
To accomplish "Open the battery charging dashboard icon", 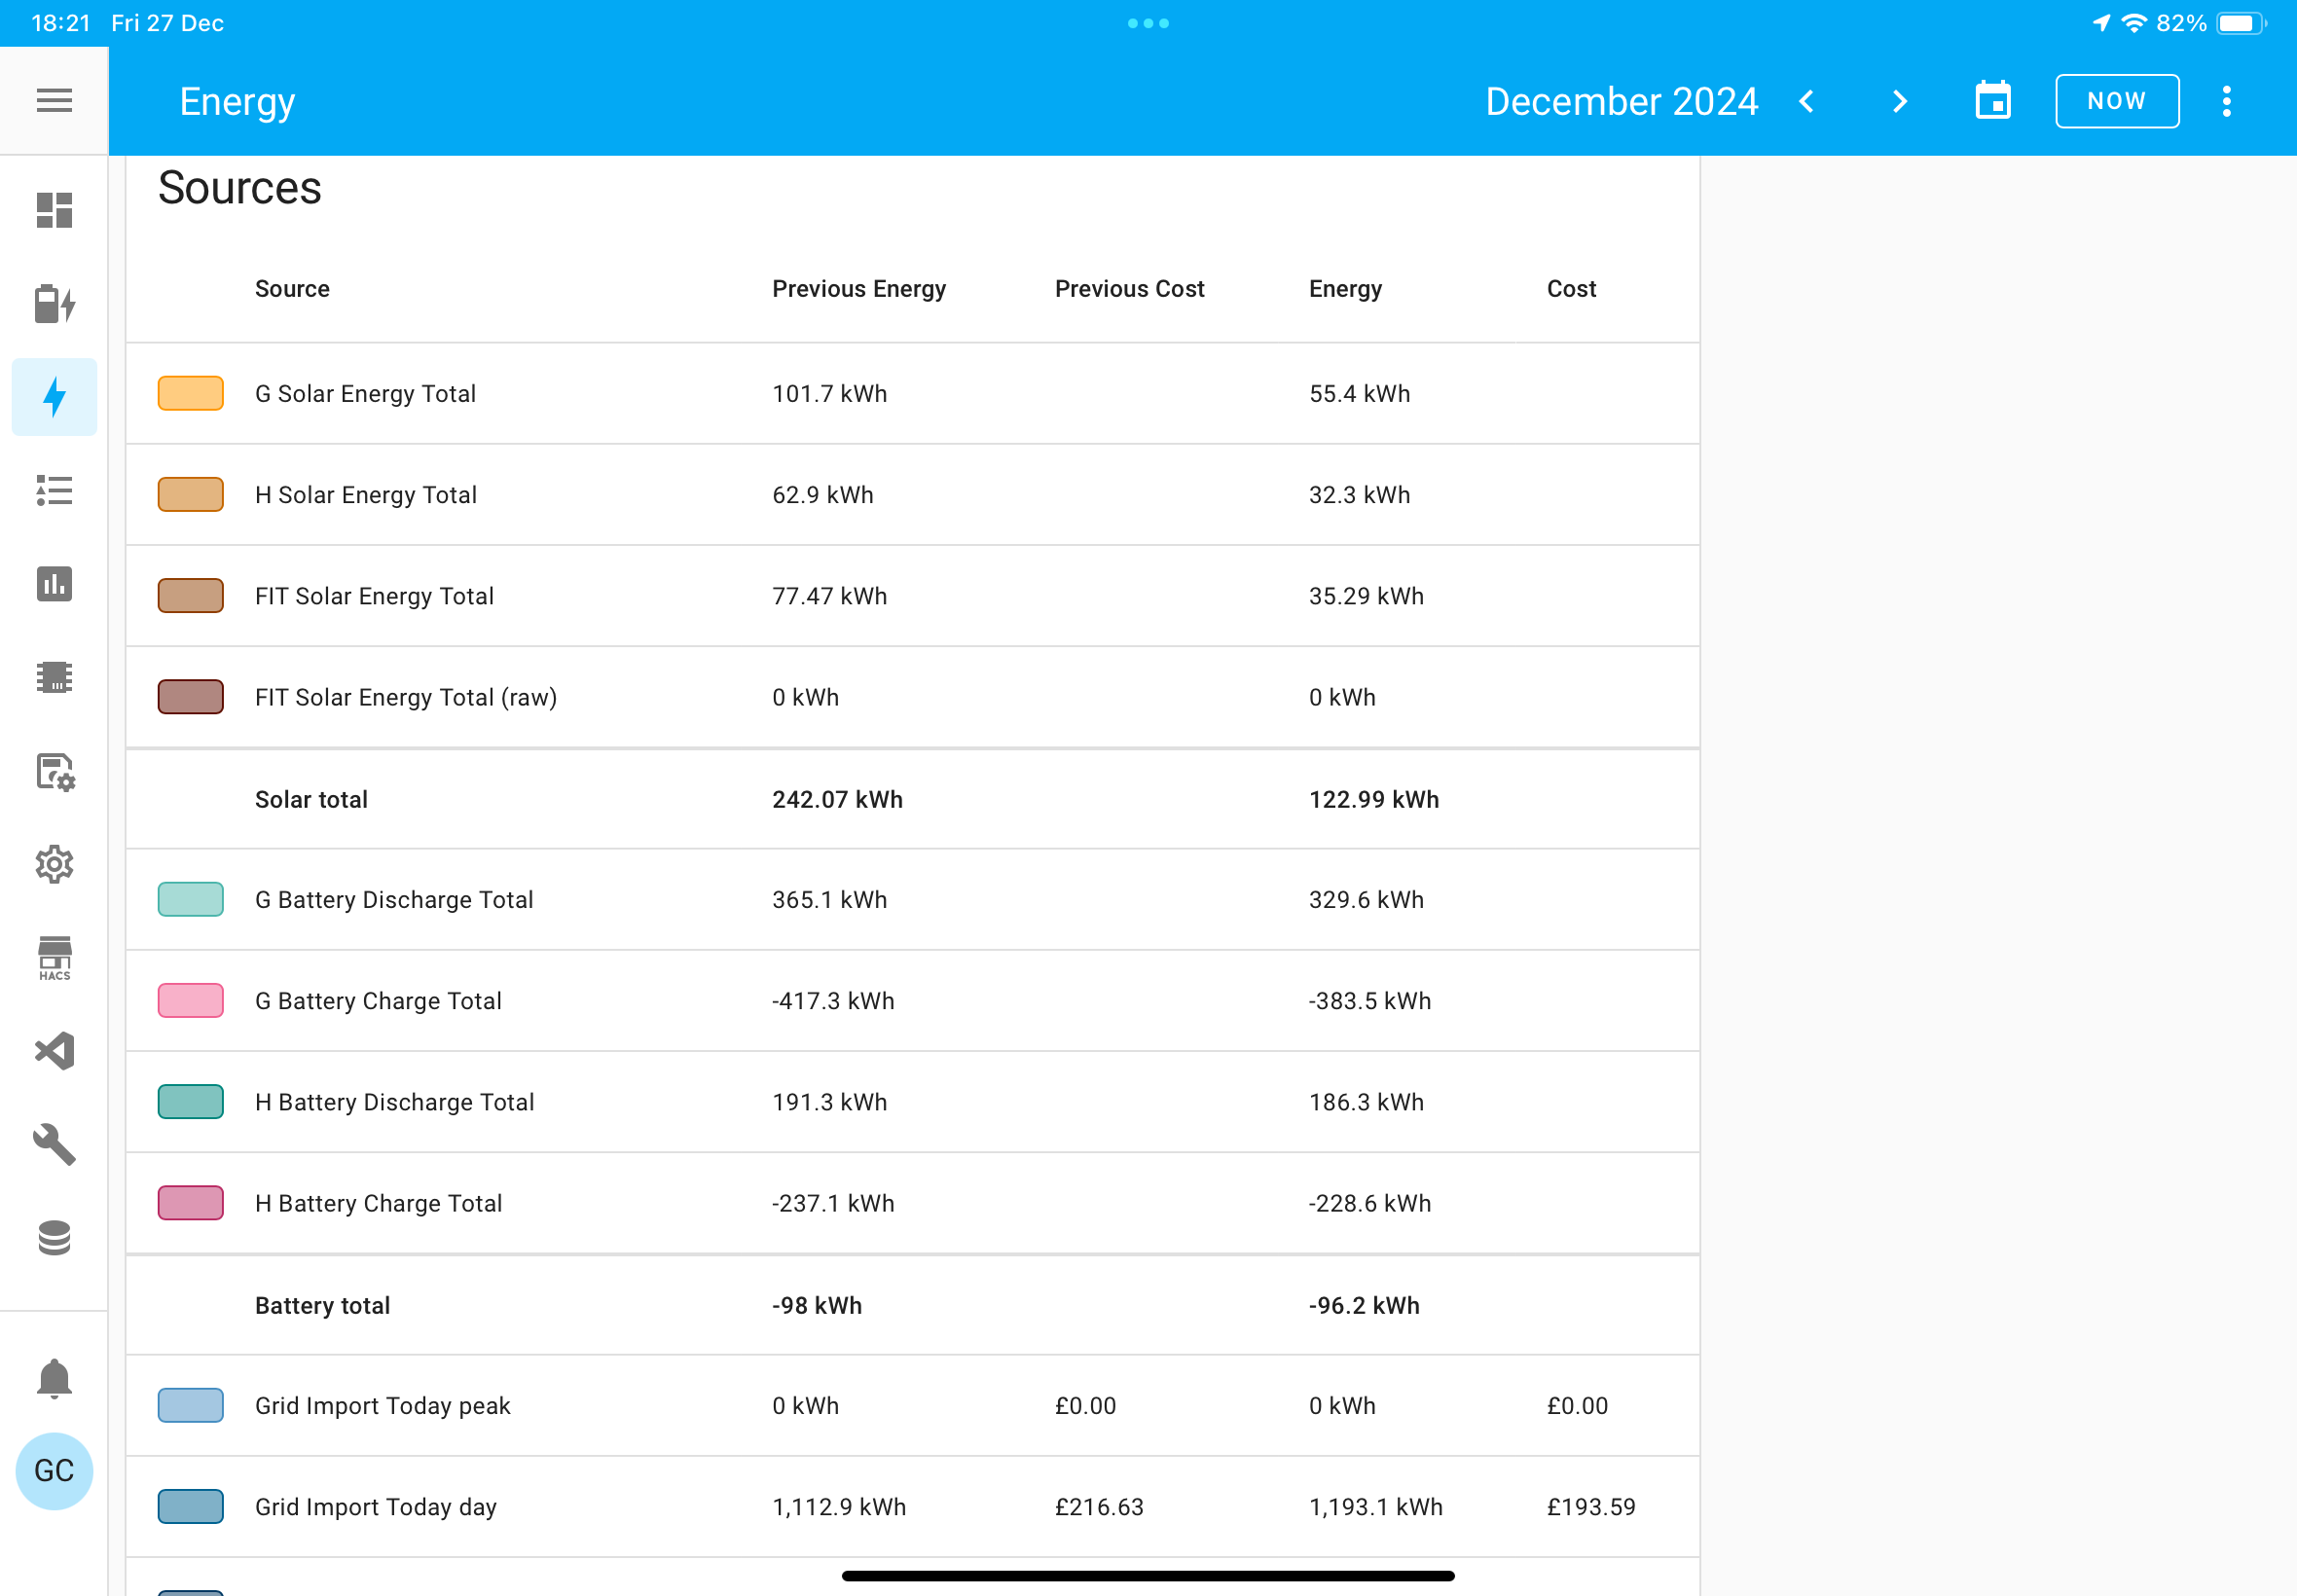I will tap(54, 304).
